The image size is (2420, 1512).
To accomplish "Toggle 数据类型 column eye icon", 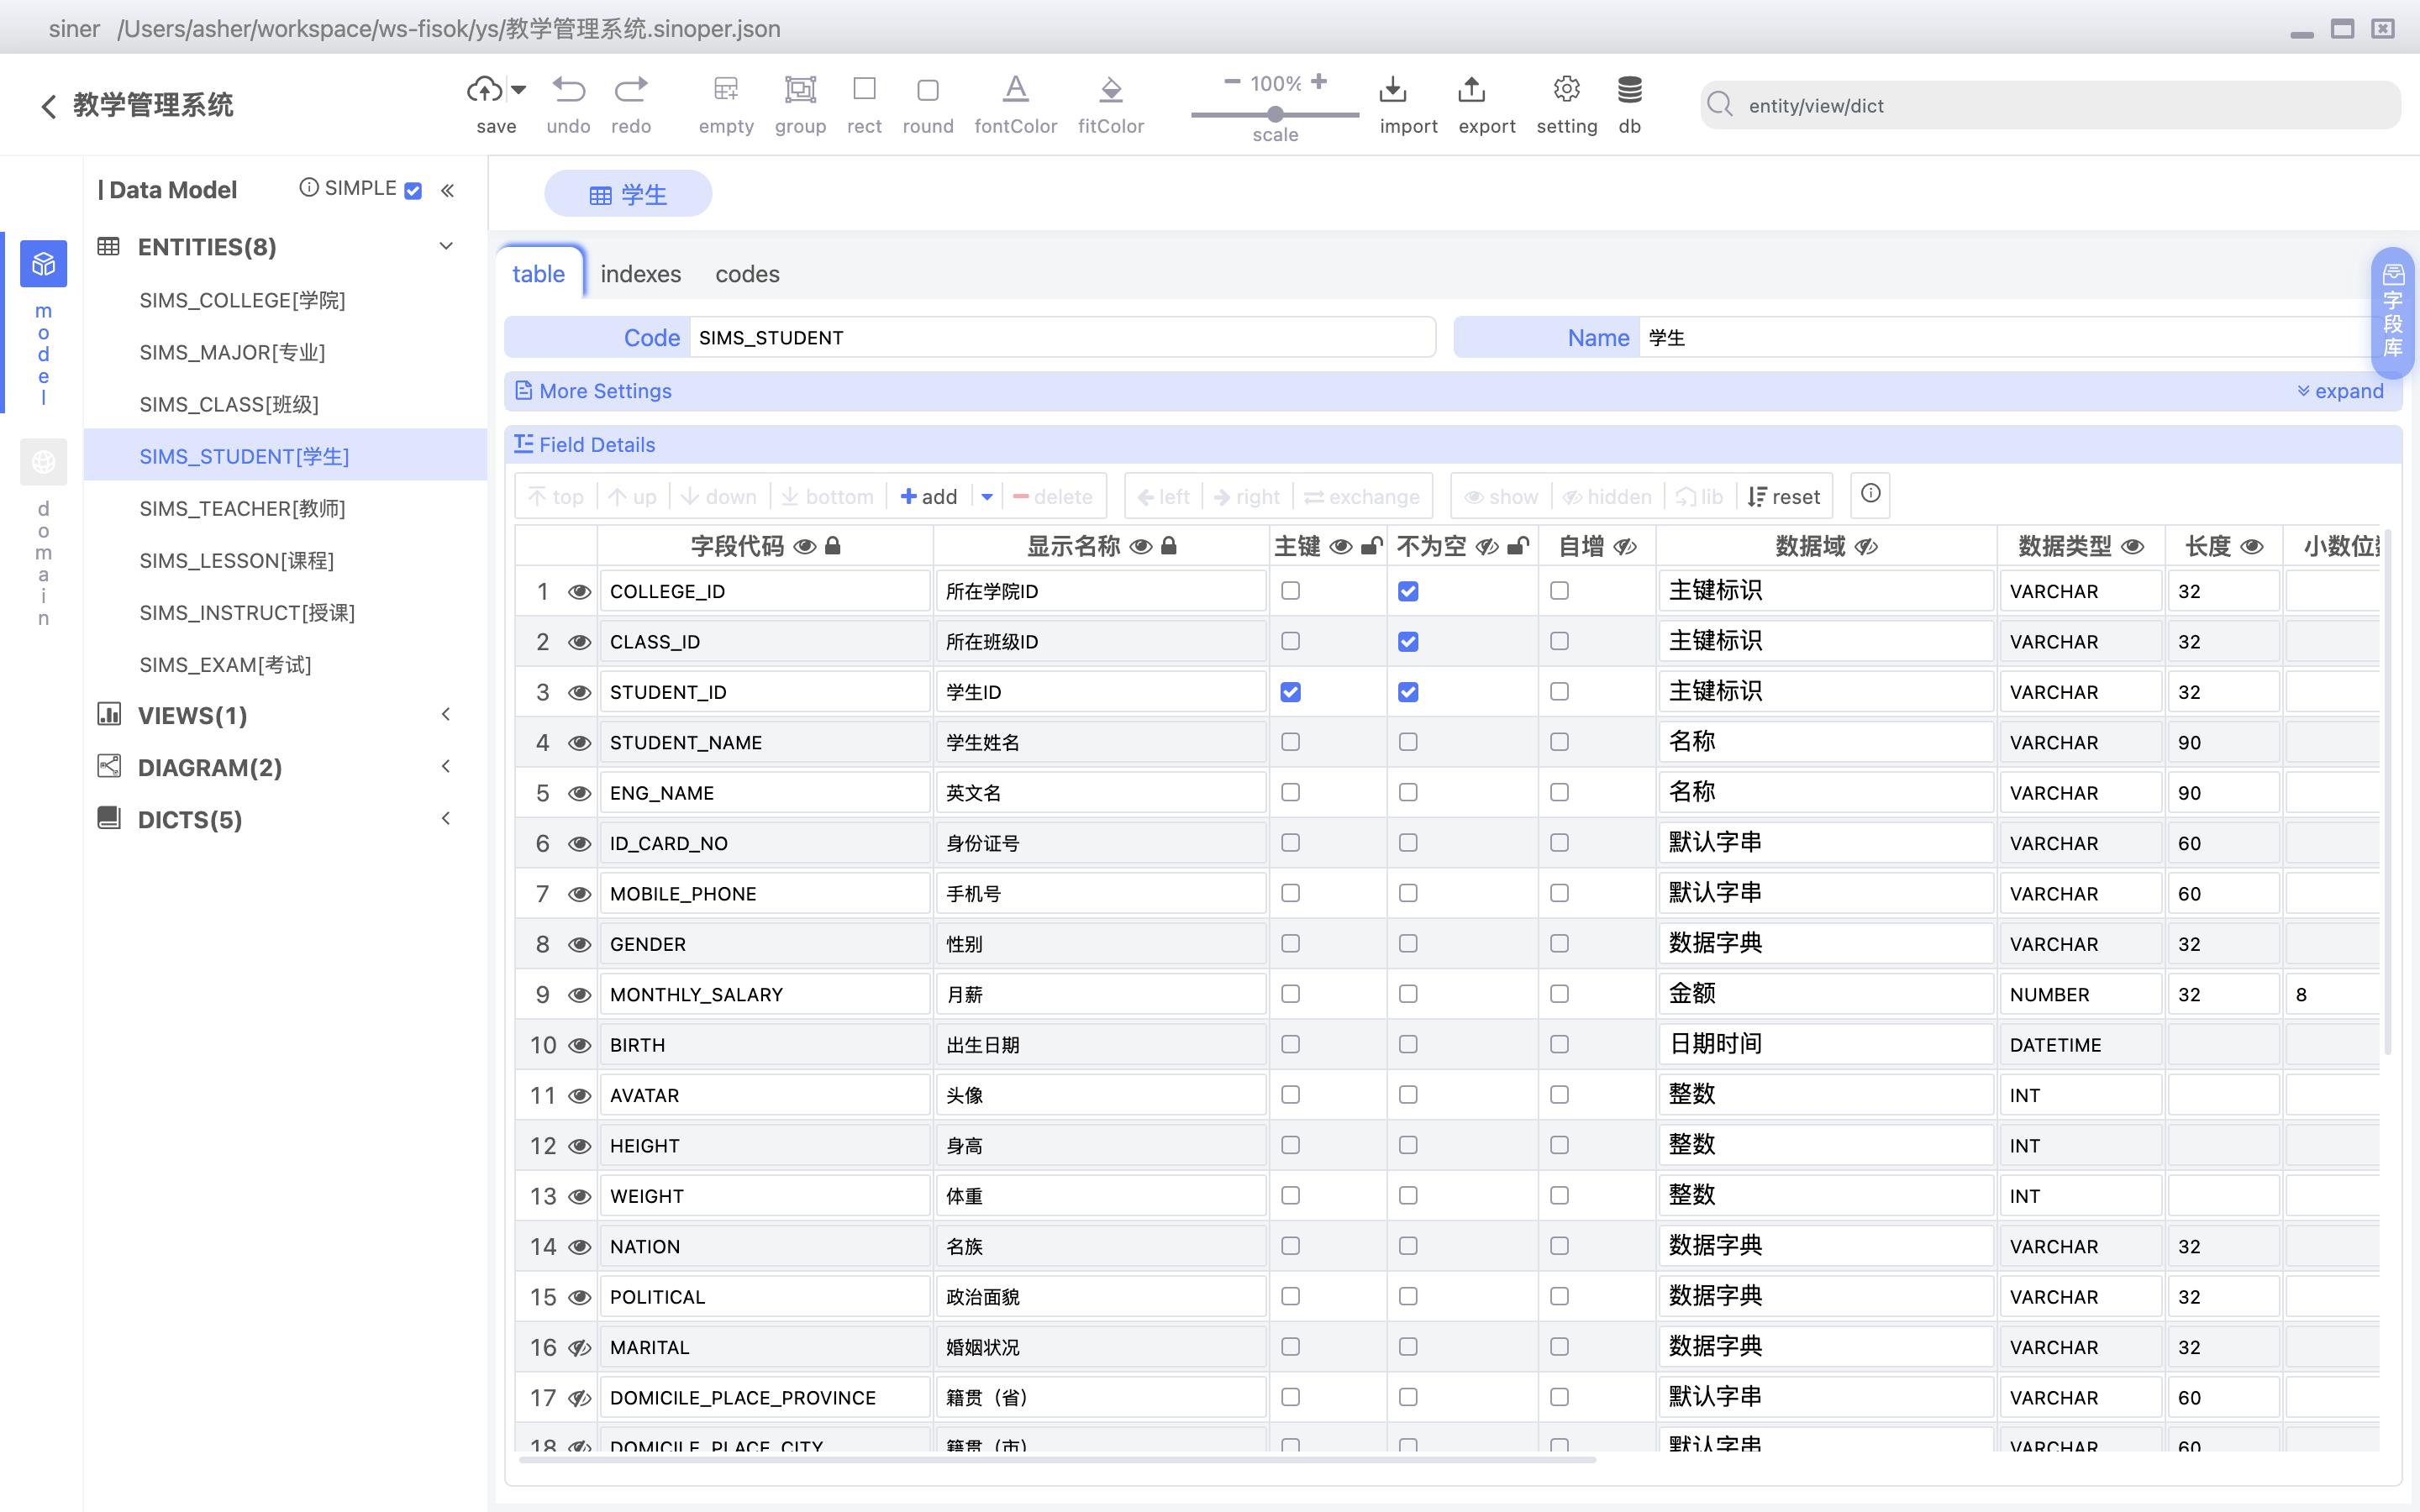I will 2132,547.
